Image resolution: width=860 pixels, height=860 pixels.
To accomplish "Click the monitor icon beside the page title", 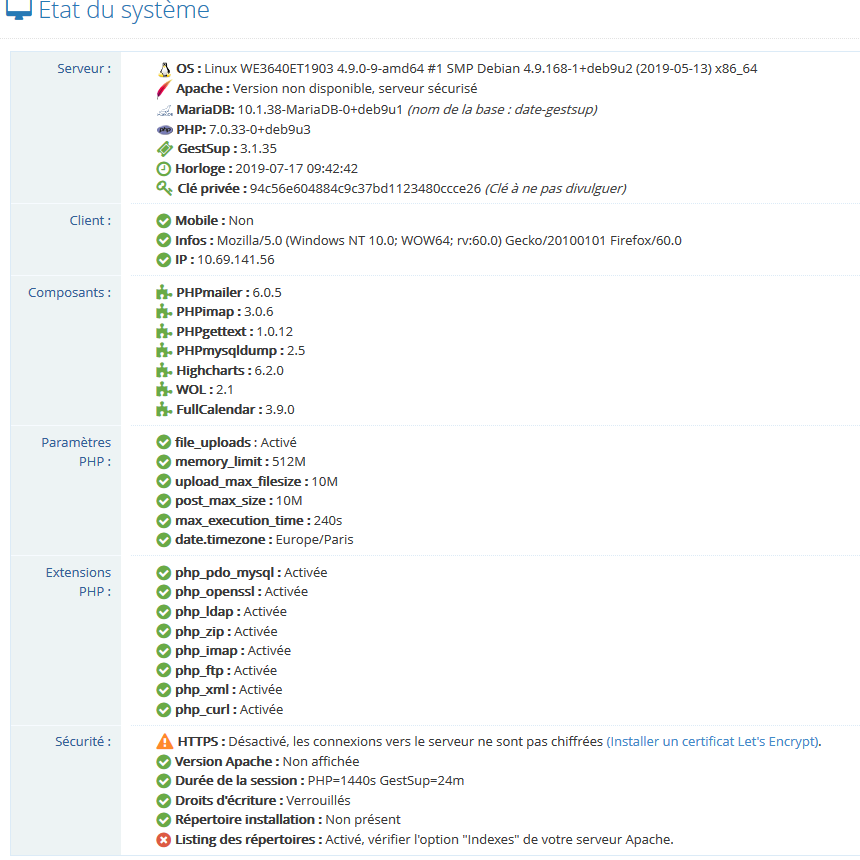I will (18, 10).
